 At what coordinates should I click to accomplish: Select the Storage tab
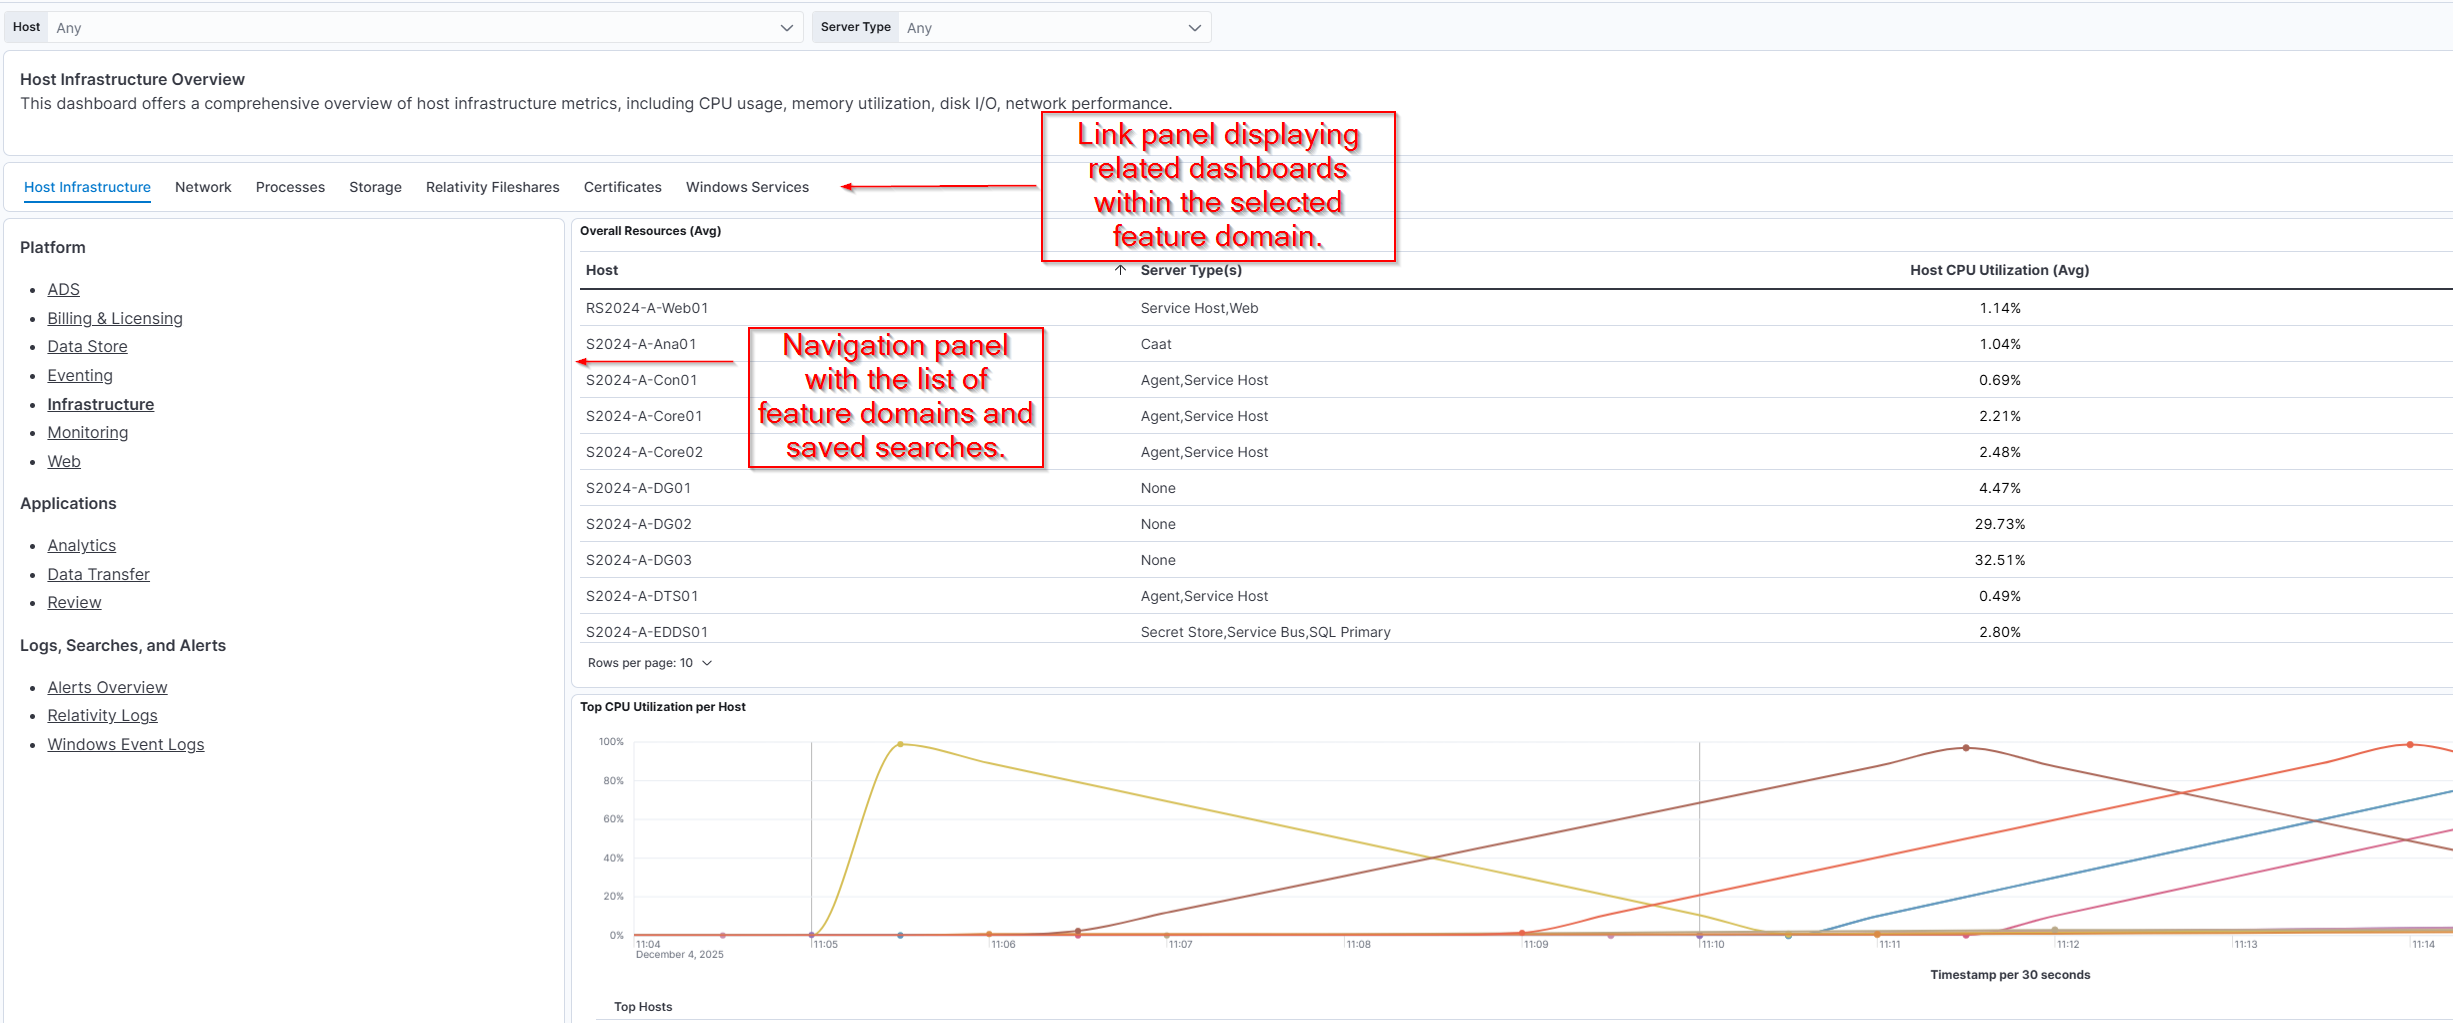pos(375,187)
